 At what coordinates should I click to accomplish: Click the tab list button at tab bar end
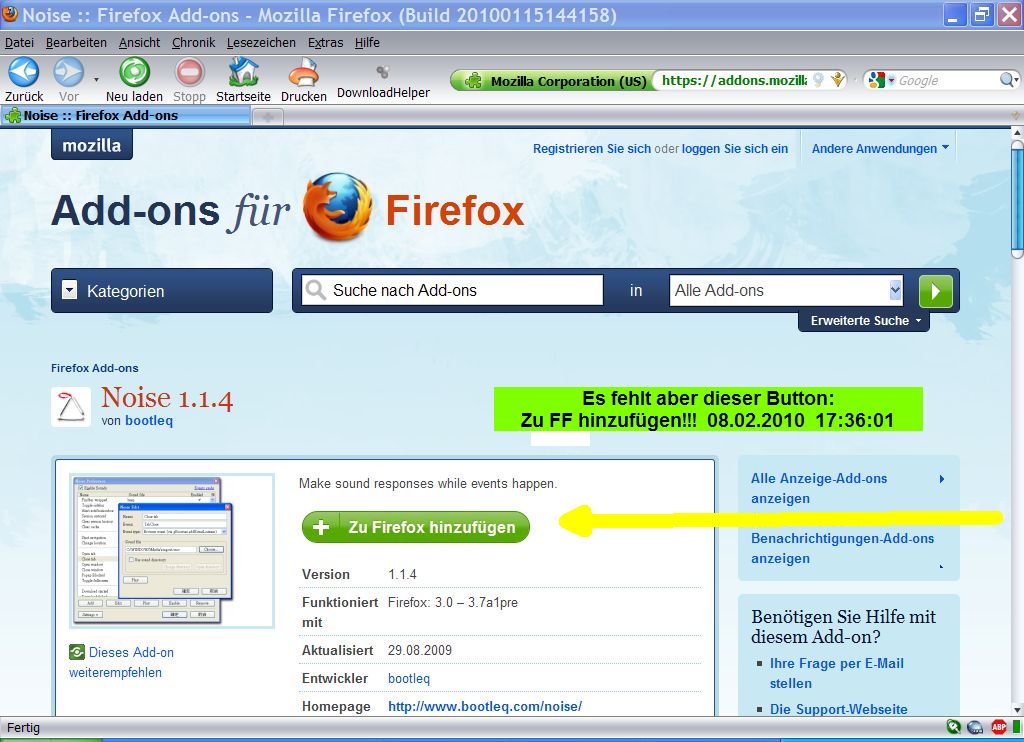[1016, 116]
